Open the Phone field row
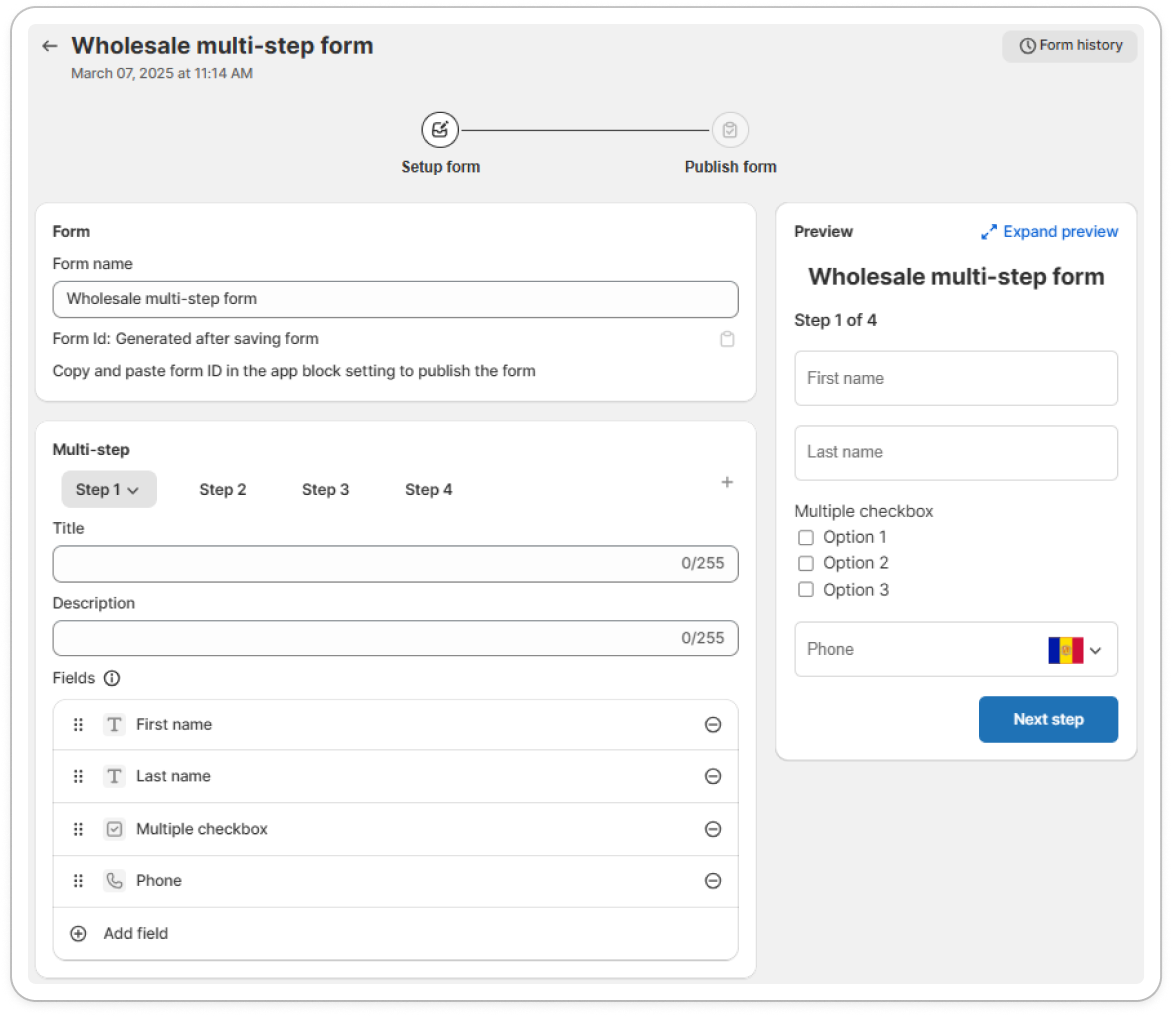The width and height of the screenshot is (1173, 1016). point(395,881)
